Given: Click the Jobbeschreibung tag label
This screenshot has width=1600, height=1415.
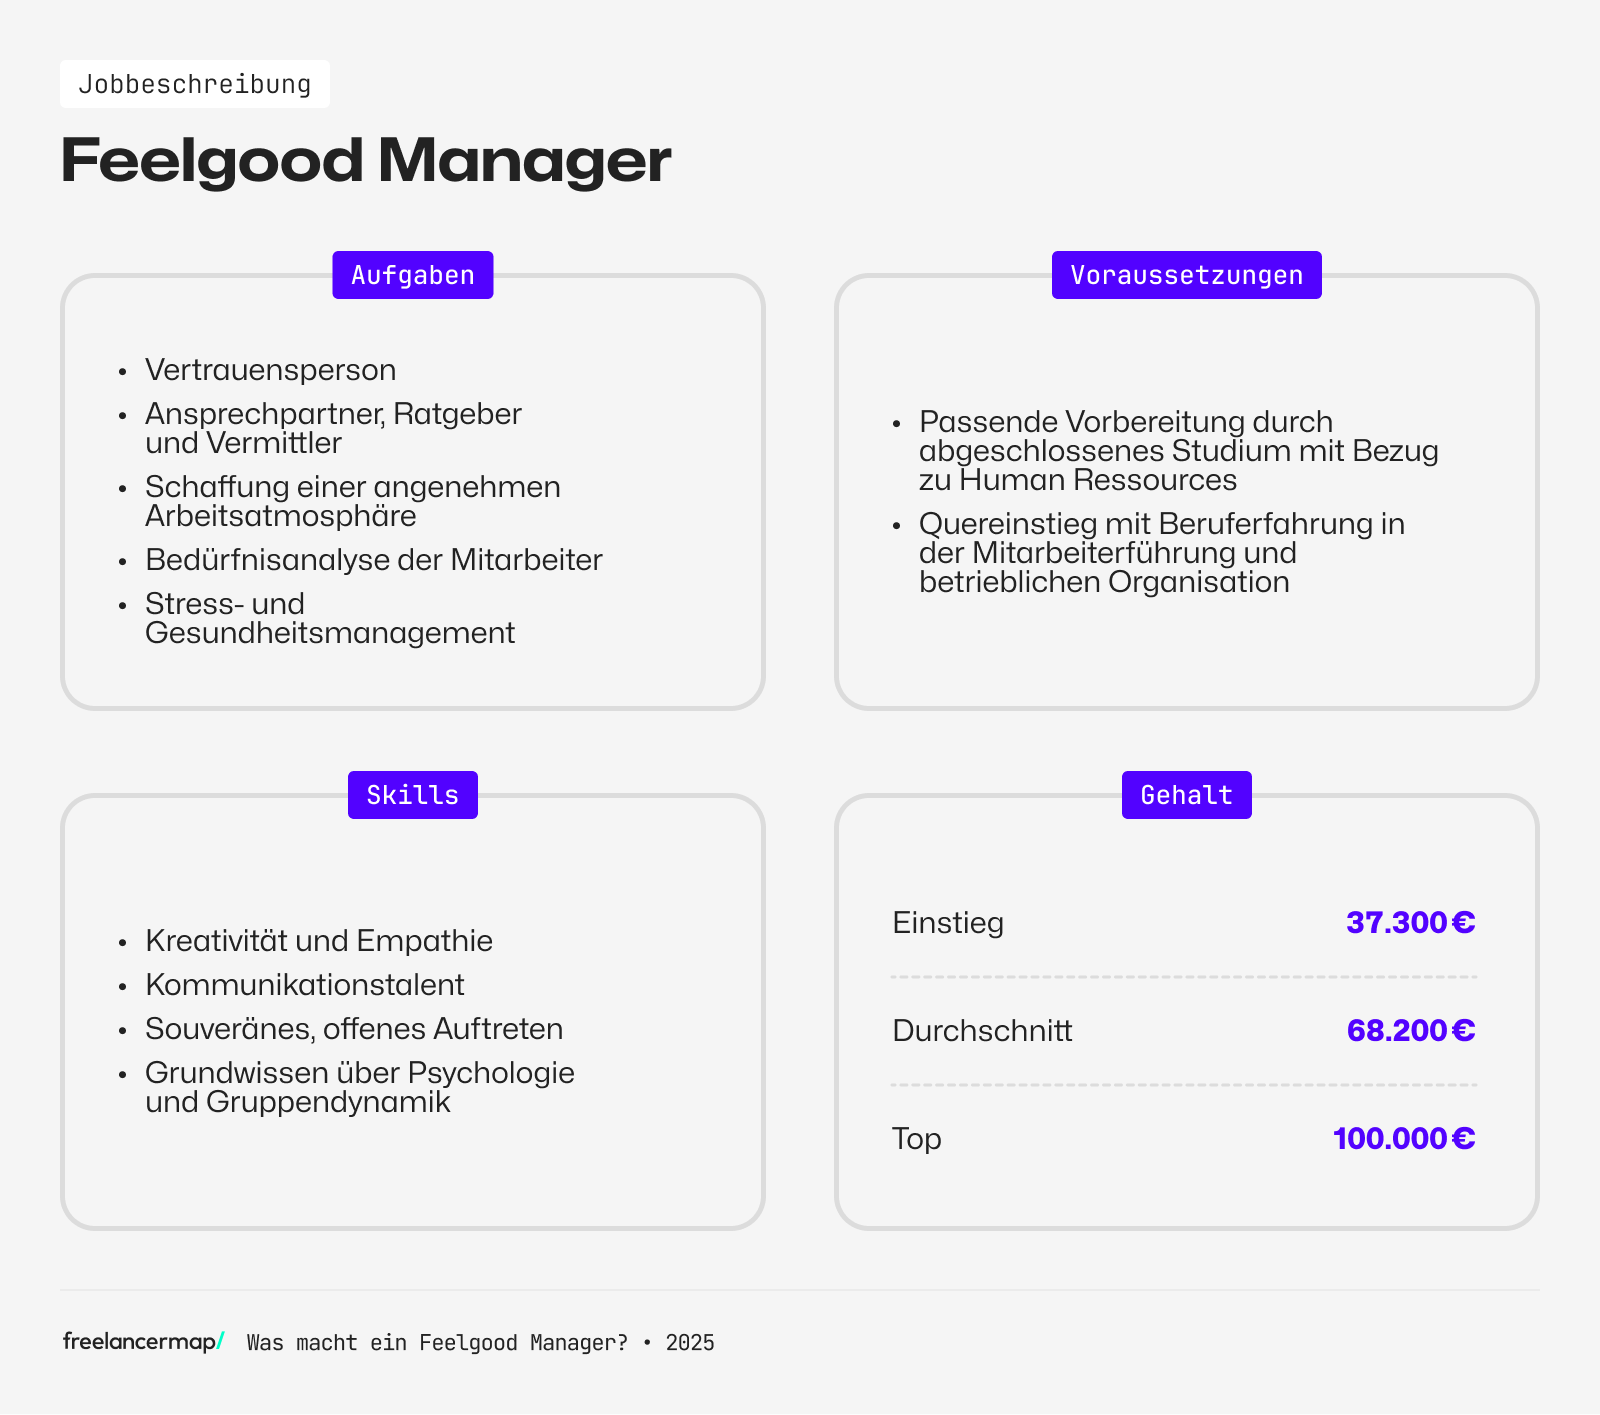Looking at the screenshot, I should coord(195,84).
